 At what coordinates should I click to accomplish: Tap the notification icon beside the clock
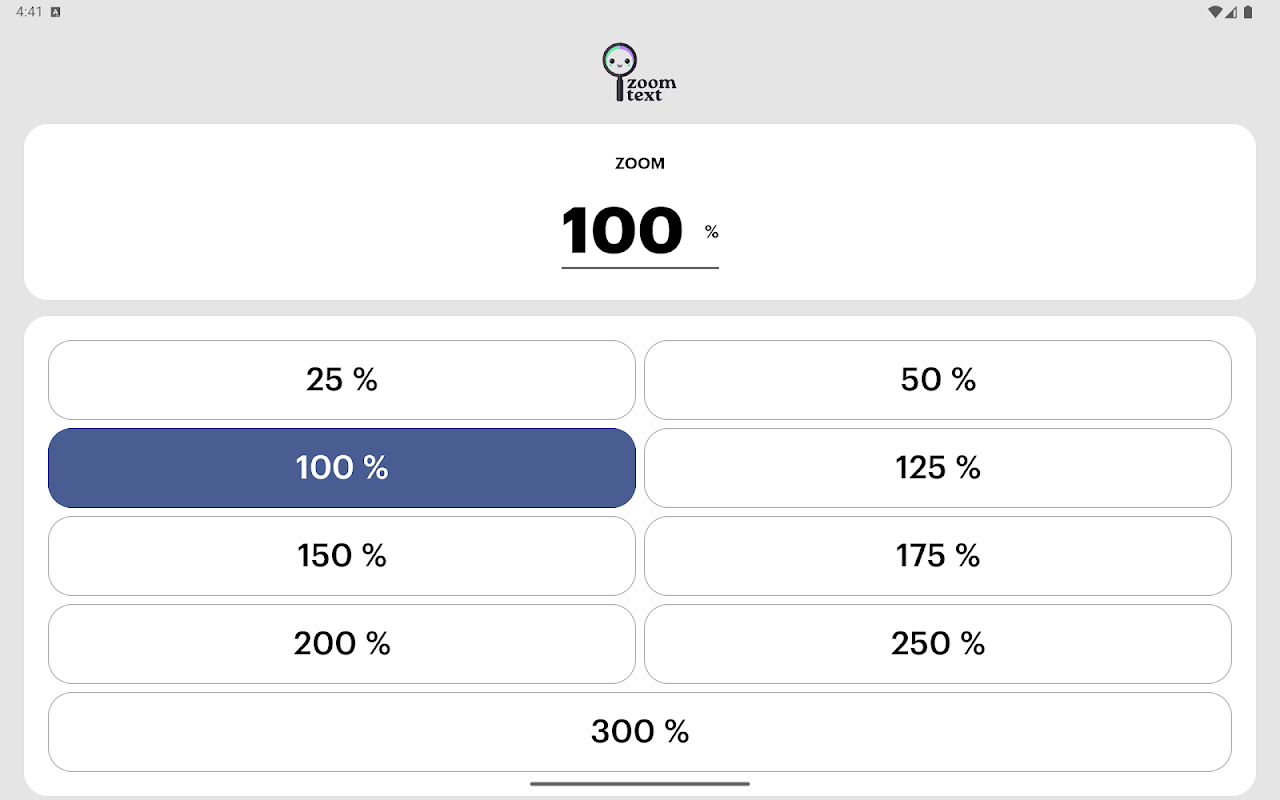[x=55, y=12]
